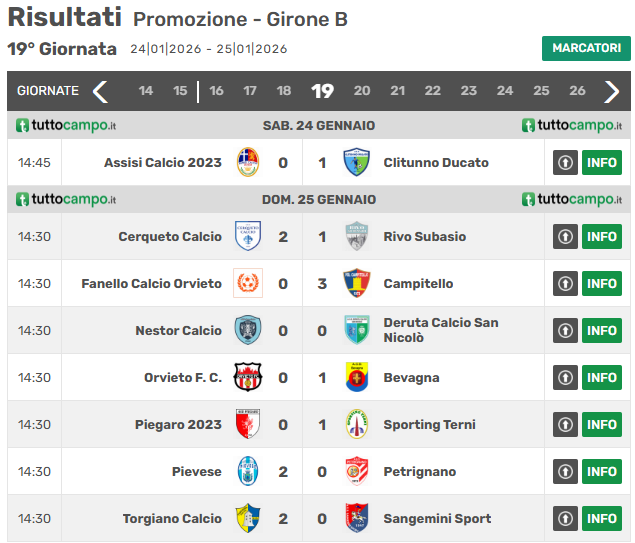Click the Assisi Calcio 2023 team crest
This screenshot has width=635, height=543.
247,162
